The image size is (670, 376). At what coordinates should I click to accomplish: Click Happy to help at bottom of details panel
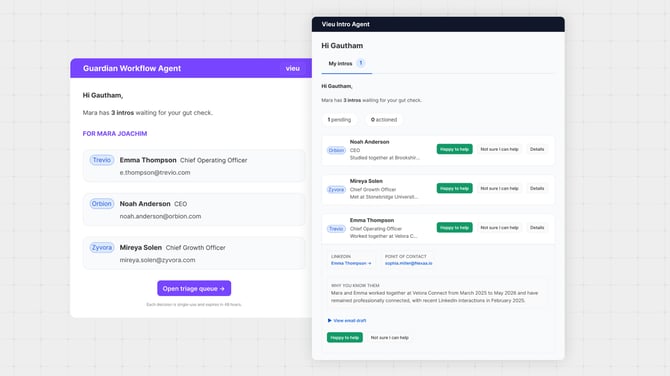click(344, 338)
